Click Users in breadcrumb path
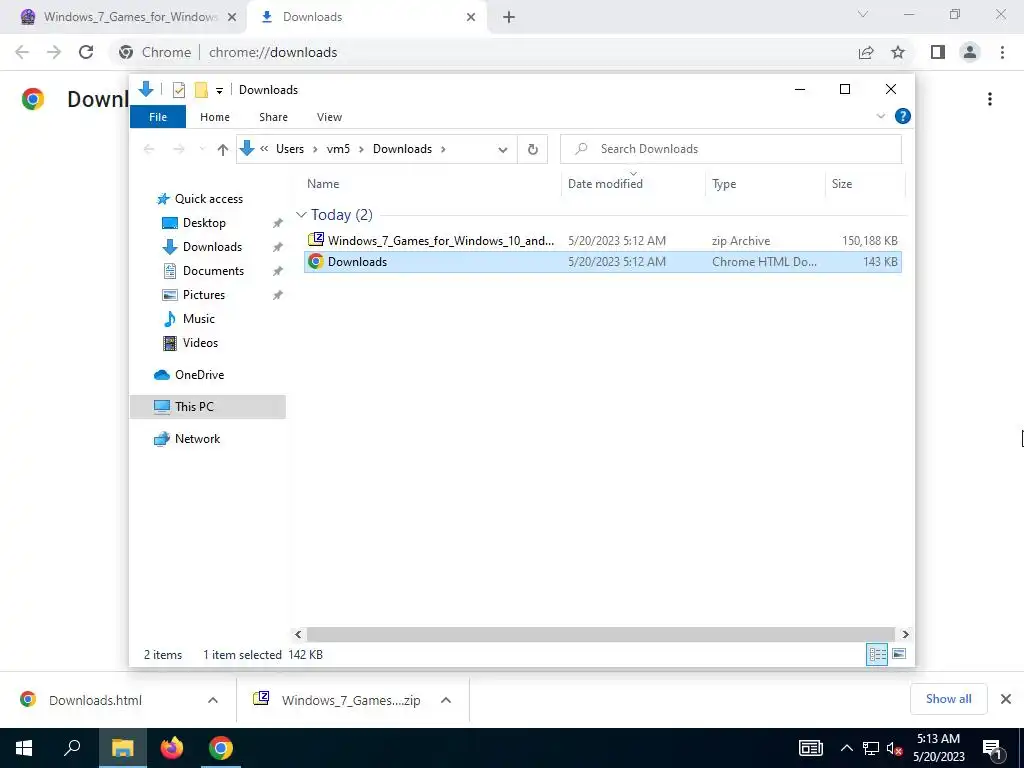 point(290,149)
